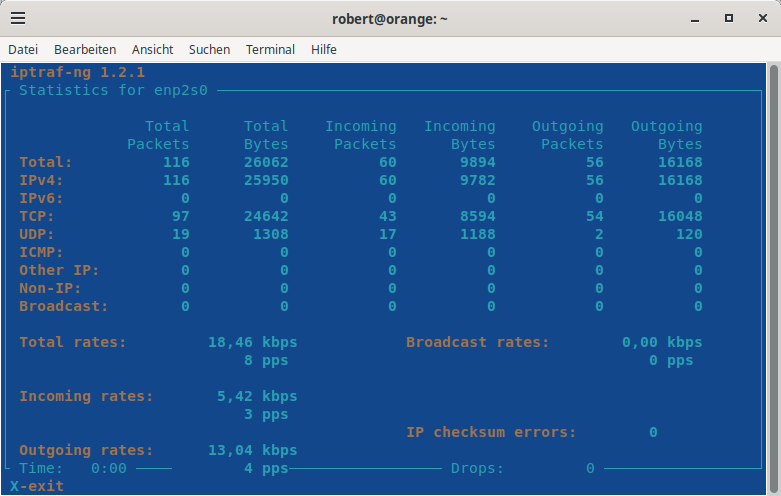The height and width of the screenshot is (496, 781).
Task: Close the robert@orange terminal window
Action: pyautogui.click(x=761, y=19)
